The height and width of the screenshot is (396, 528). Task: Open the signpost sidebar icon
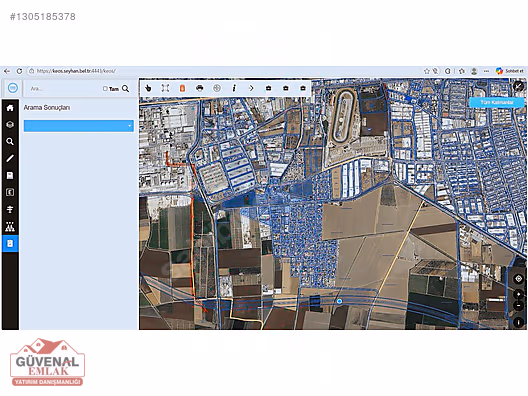(10, 209)
